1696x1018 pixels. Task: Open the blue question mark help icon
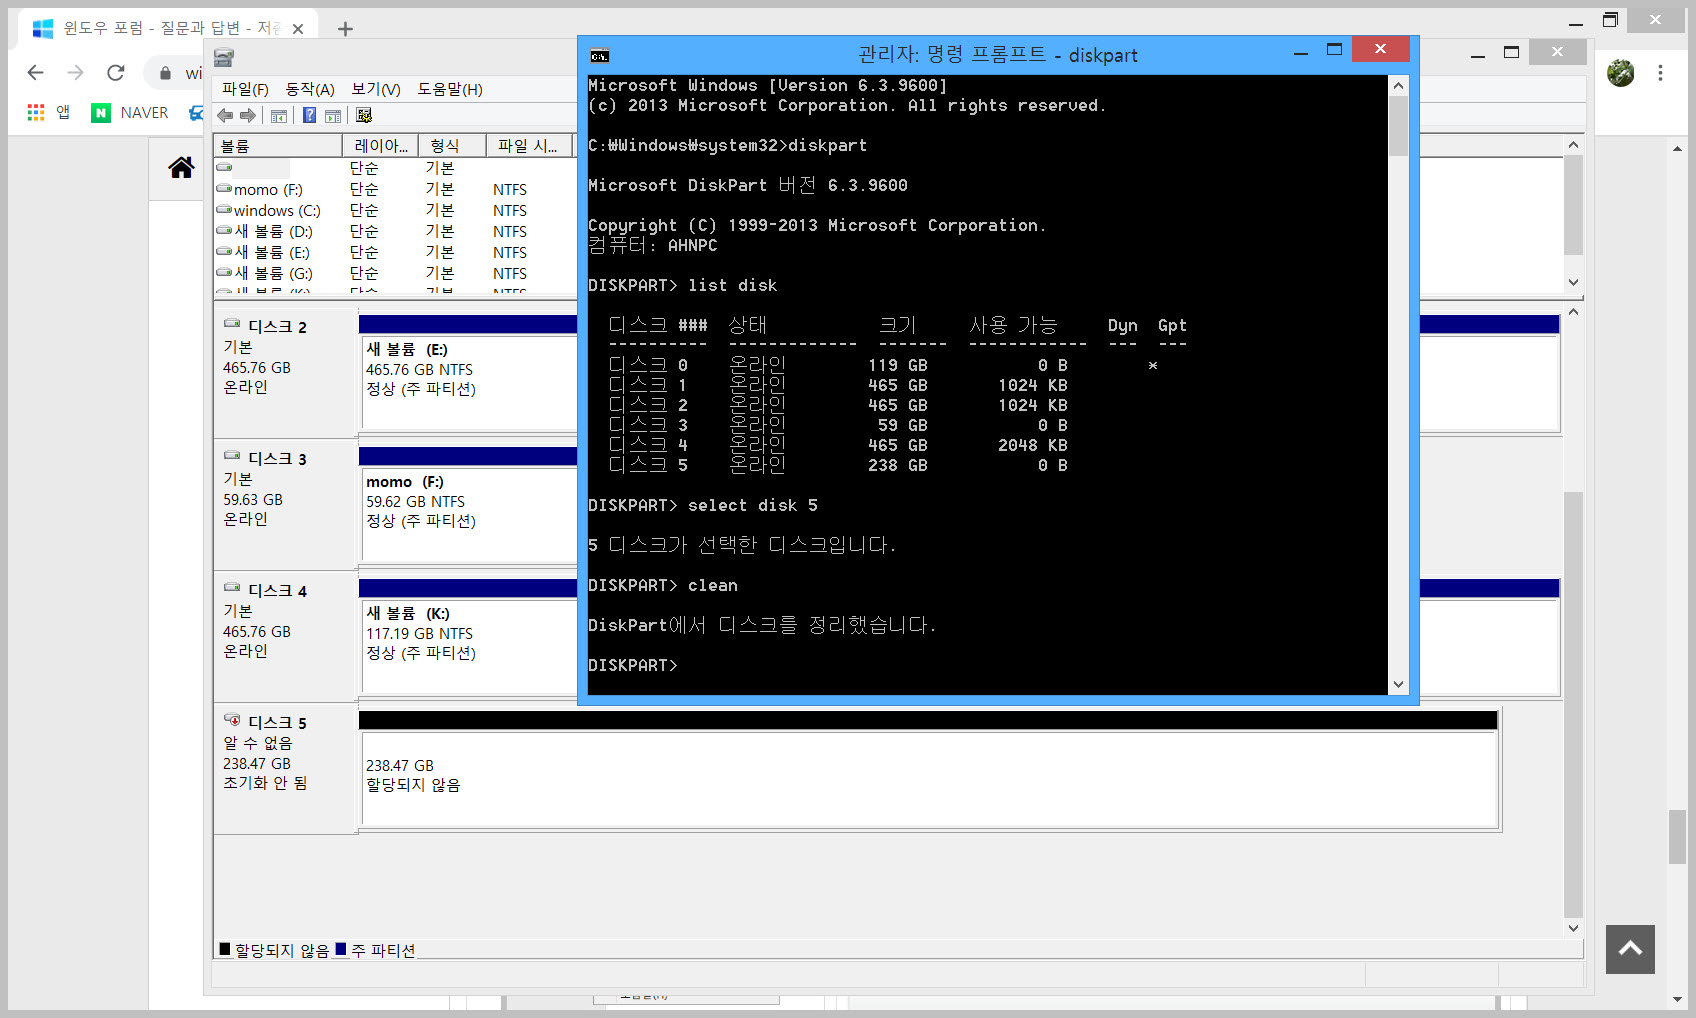(x=309, y=116)
